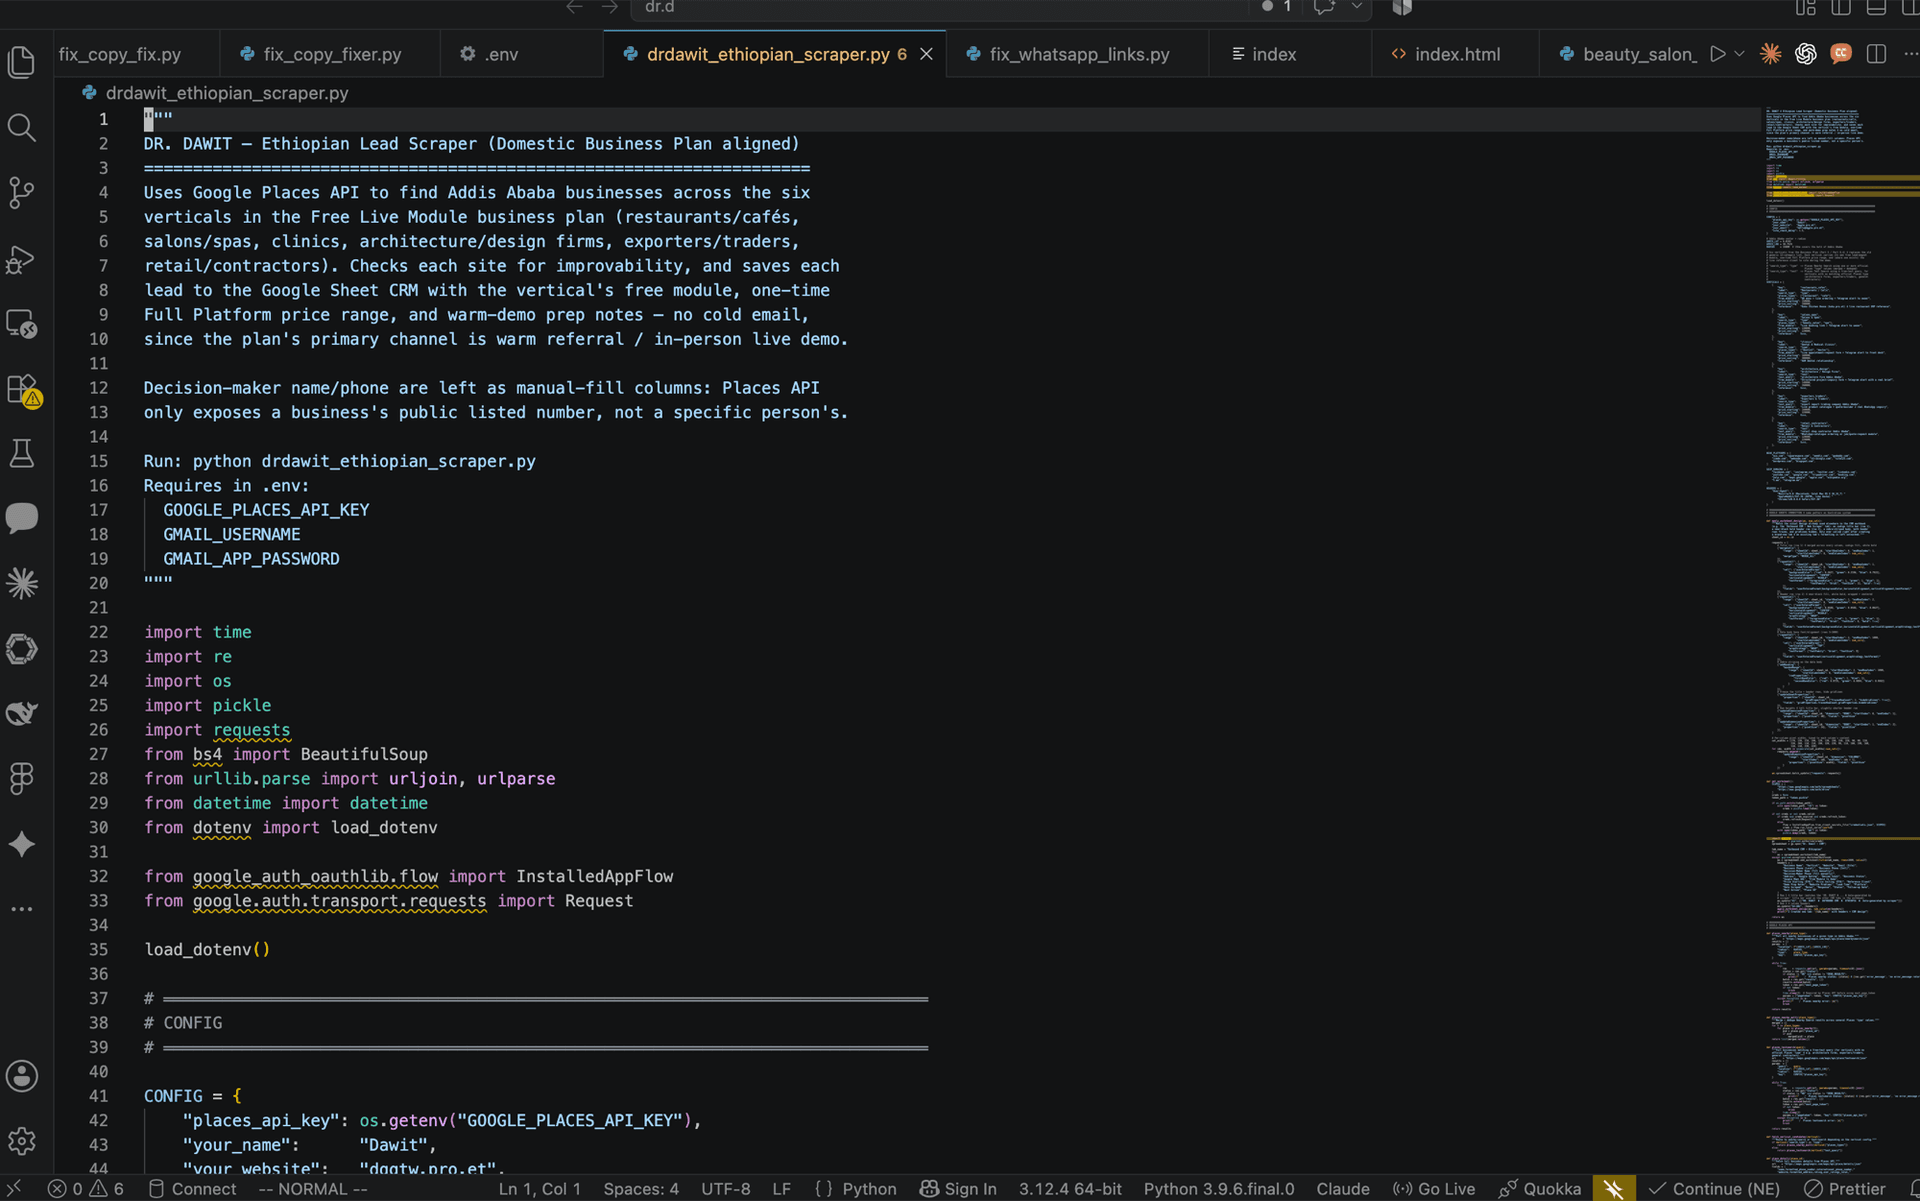Change the UTF-8 file encoding
The height and width of the screenshot is (1201, 1920).
pyautogui.click(x=725, y=1188)
